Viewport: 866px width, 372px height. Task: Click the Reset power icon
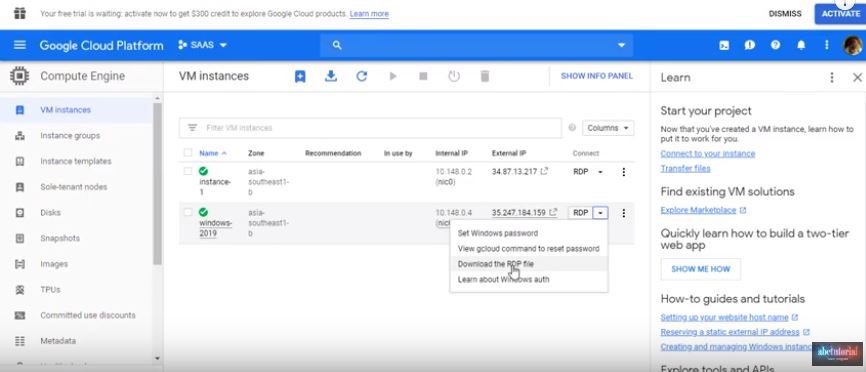(454, 76)
